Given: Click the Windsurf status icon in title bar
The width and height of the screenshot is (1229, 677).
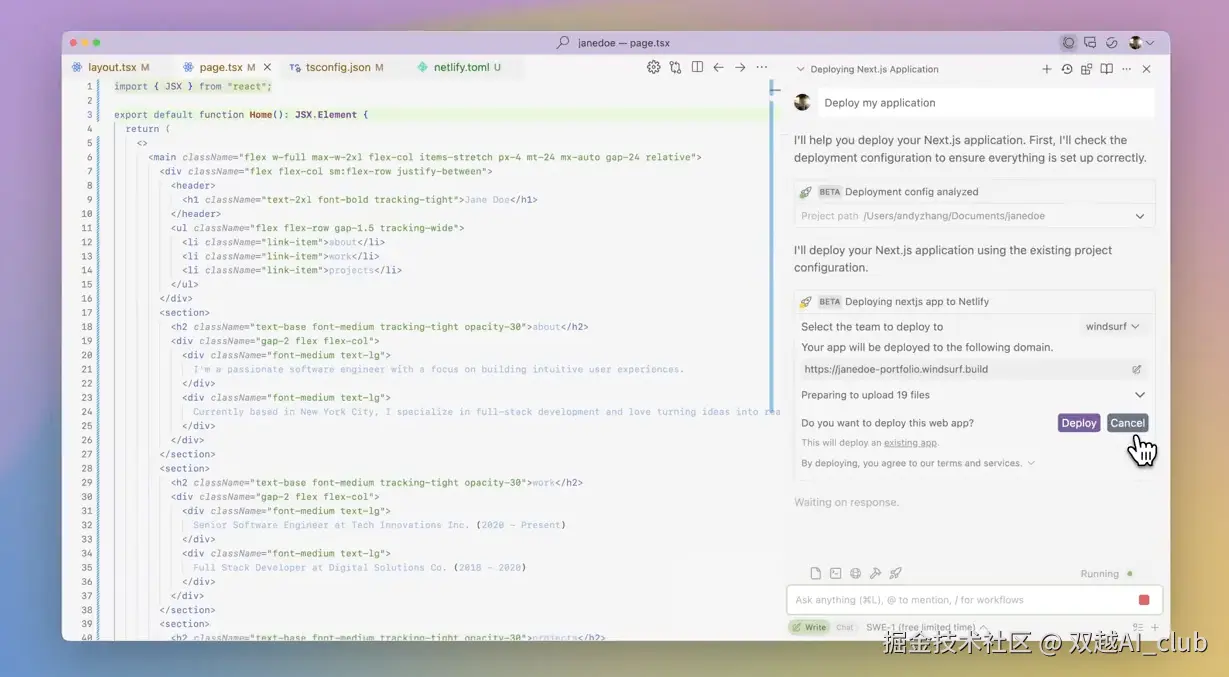Looking at the screenshot, I should tap(1111, 43).
